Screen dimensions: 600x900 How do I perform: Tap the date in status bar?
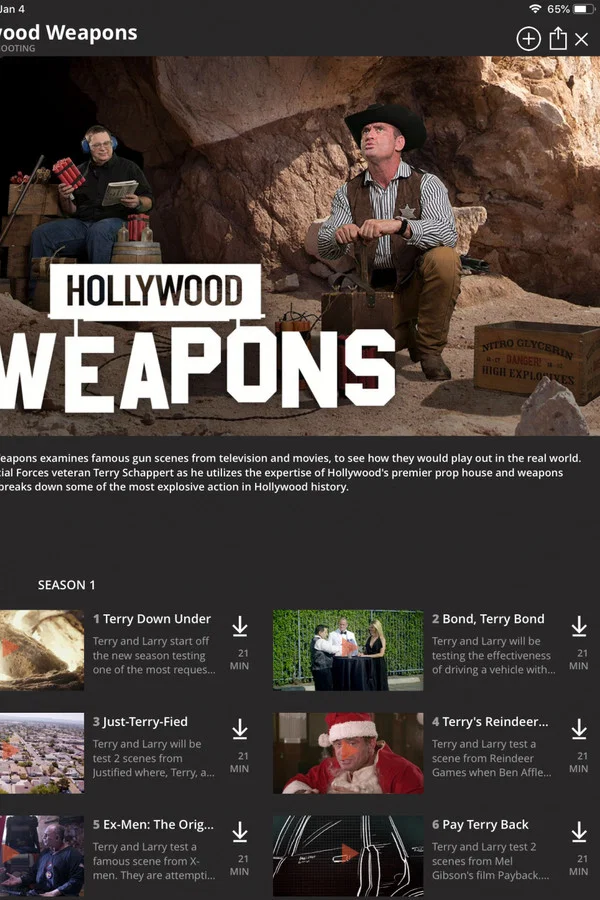click(x=12, y=9)
